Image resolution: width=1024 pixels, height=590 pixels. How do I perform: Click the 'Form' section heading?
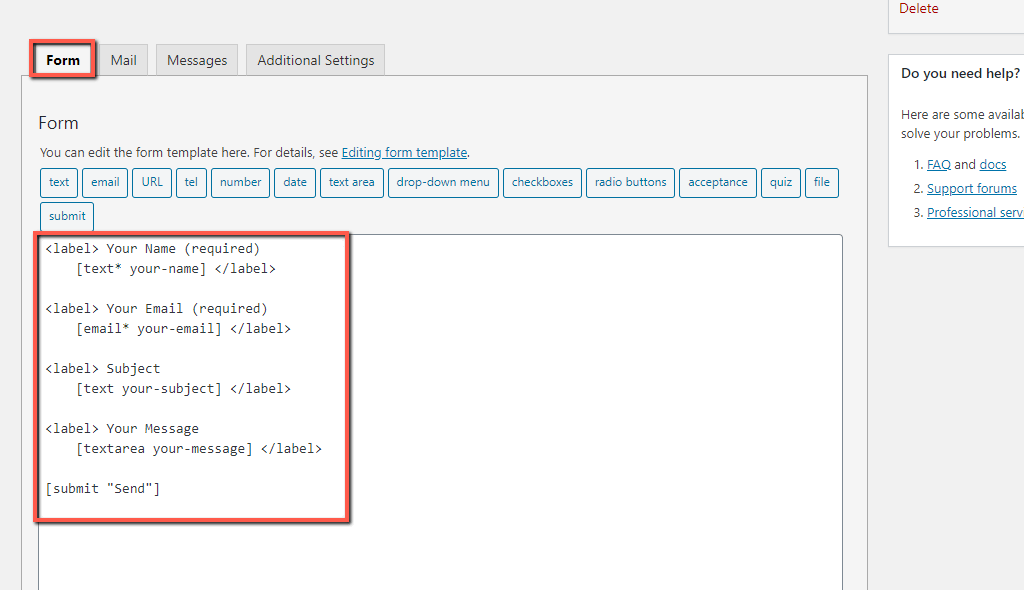58,123
